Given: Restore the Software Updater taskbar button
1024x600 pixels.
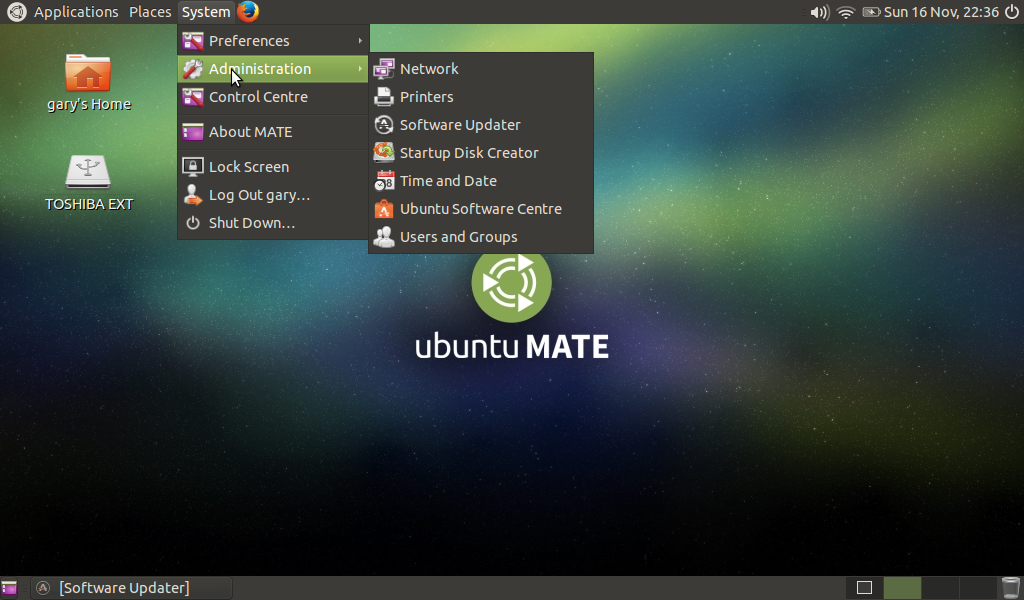Looking at the screenshot, I should pos(132,588).
